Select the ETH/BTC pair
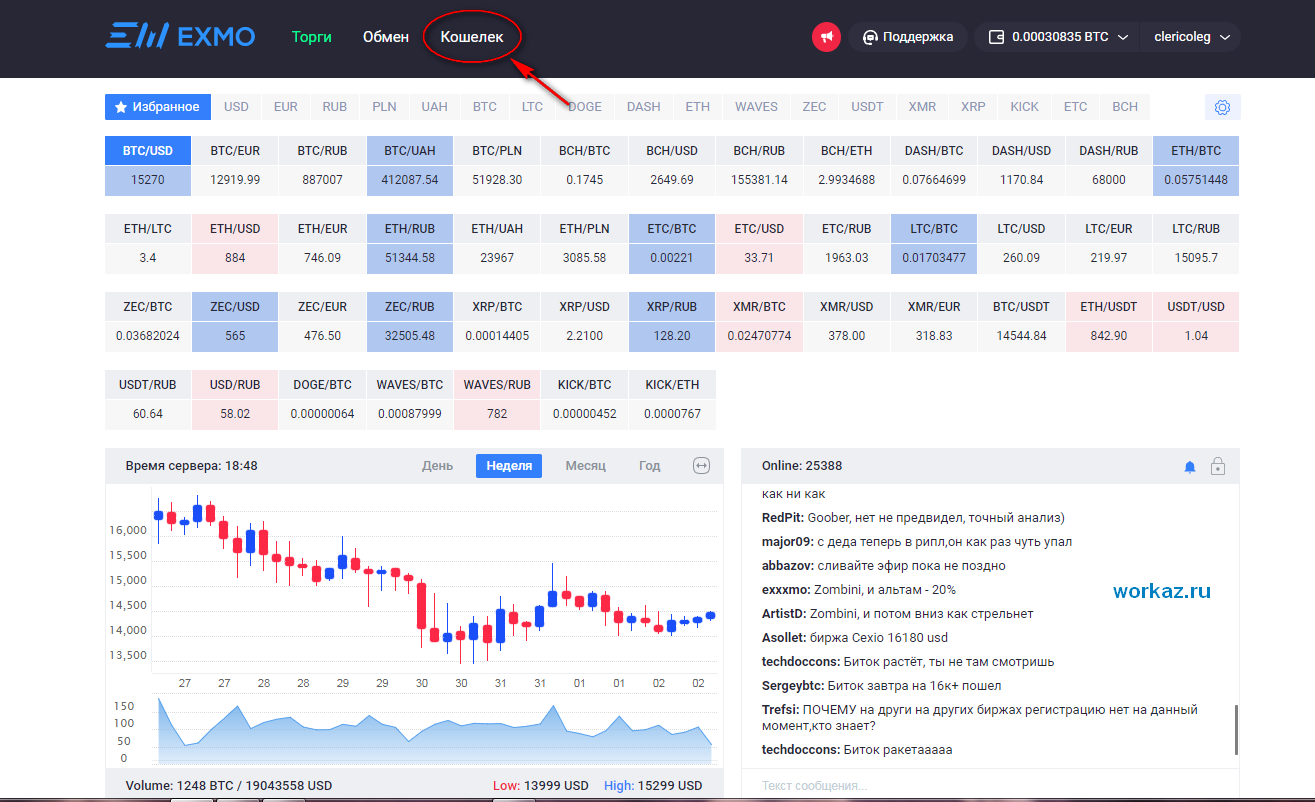1315x802 pixels. pos(1196,166)
